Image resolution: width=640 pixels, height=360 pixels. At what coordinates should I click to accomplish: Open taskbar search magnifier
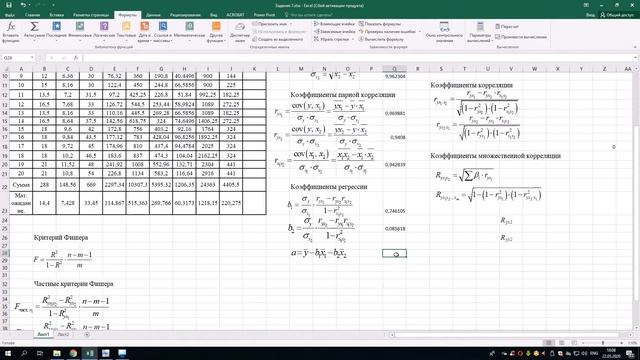[x=24, y=353]
